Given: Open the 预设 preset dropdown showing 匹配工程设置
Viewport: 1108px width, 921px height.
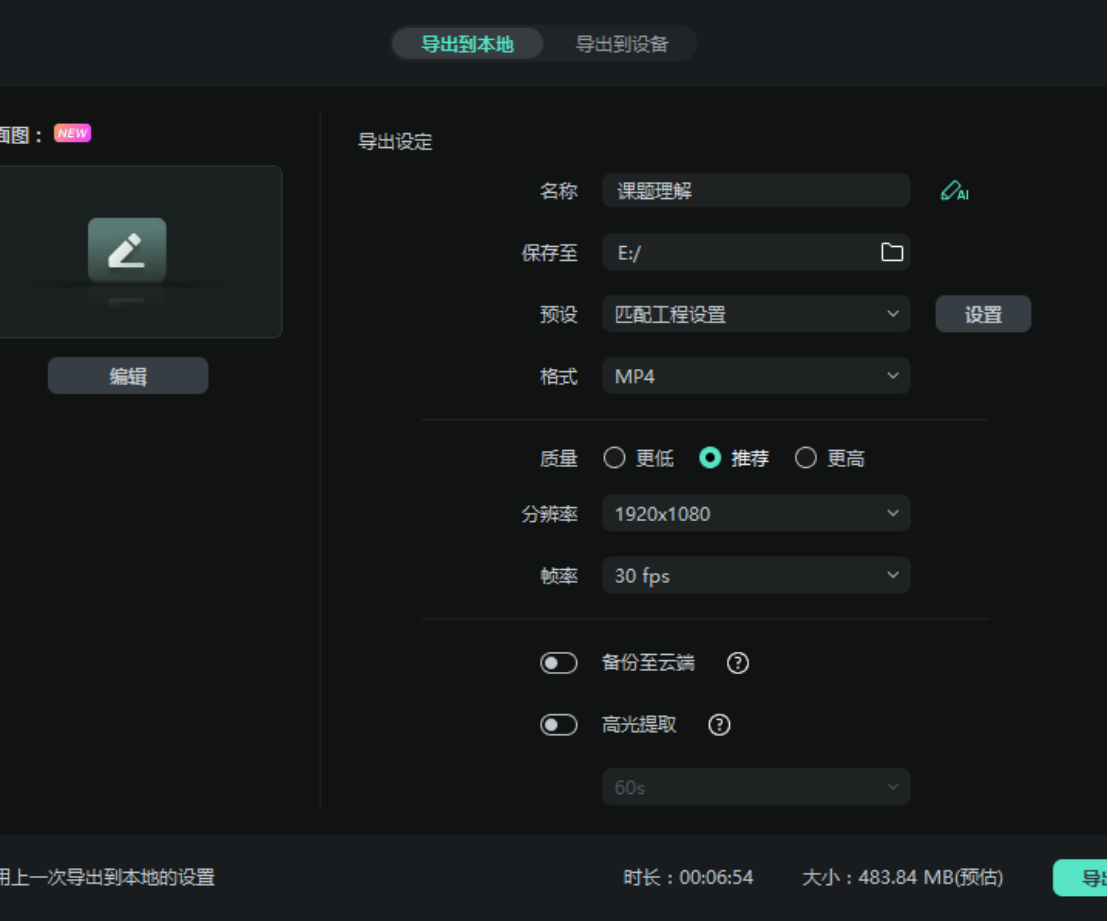Looking at the screenshot, I should click(x=756, y=314).
